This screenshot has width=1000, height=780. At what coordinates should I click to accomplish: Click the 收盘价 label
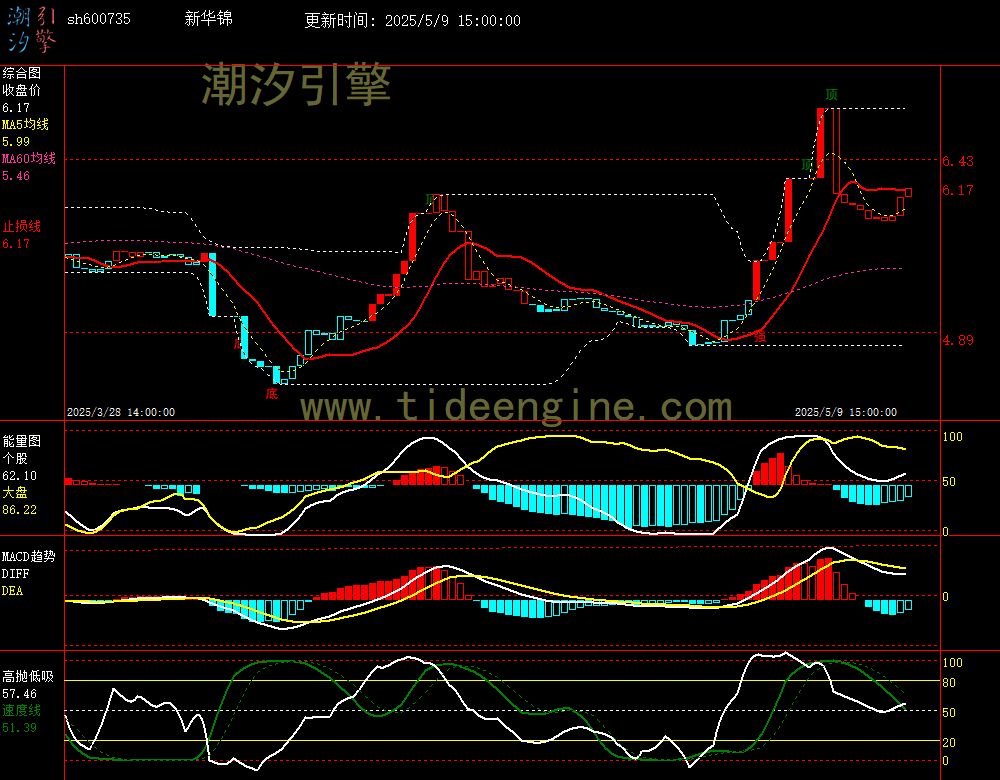[x=22, y=90]
